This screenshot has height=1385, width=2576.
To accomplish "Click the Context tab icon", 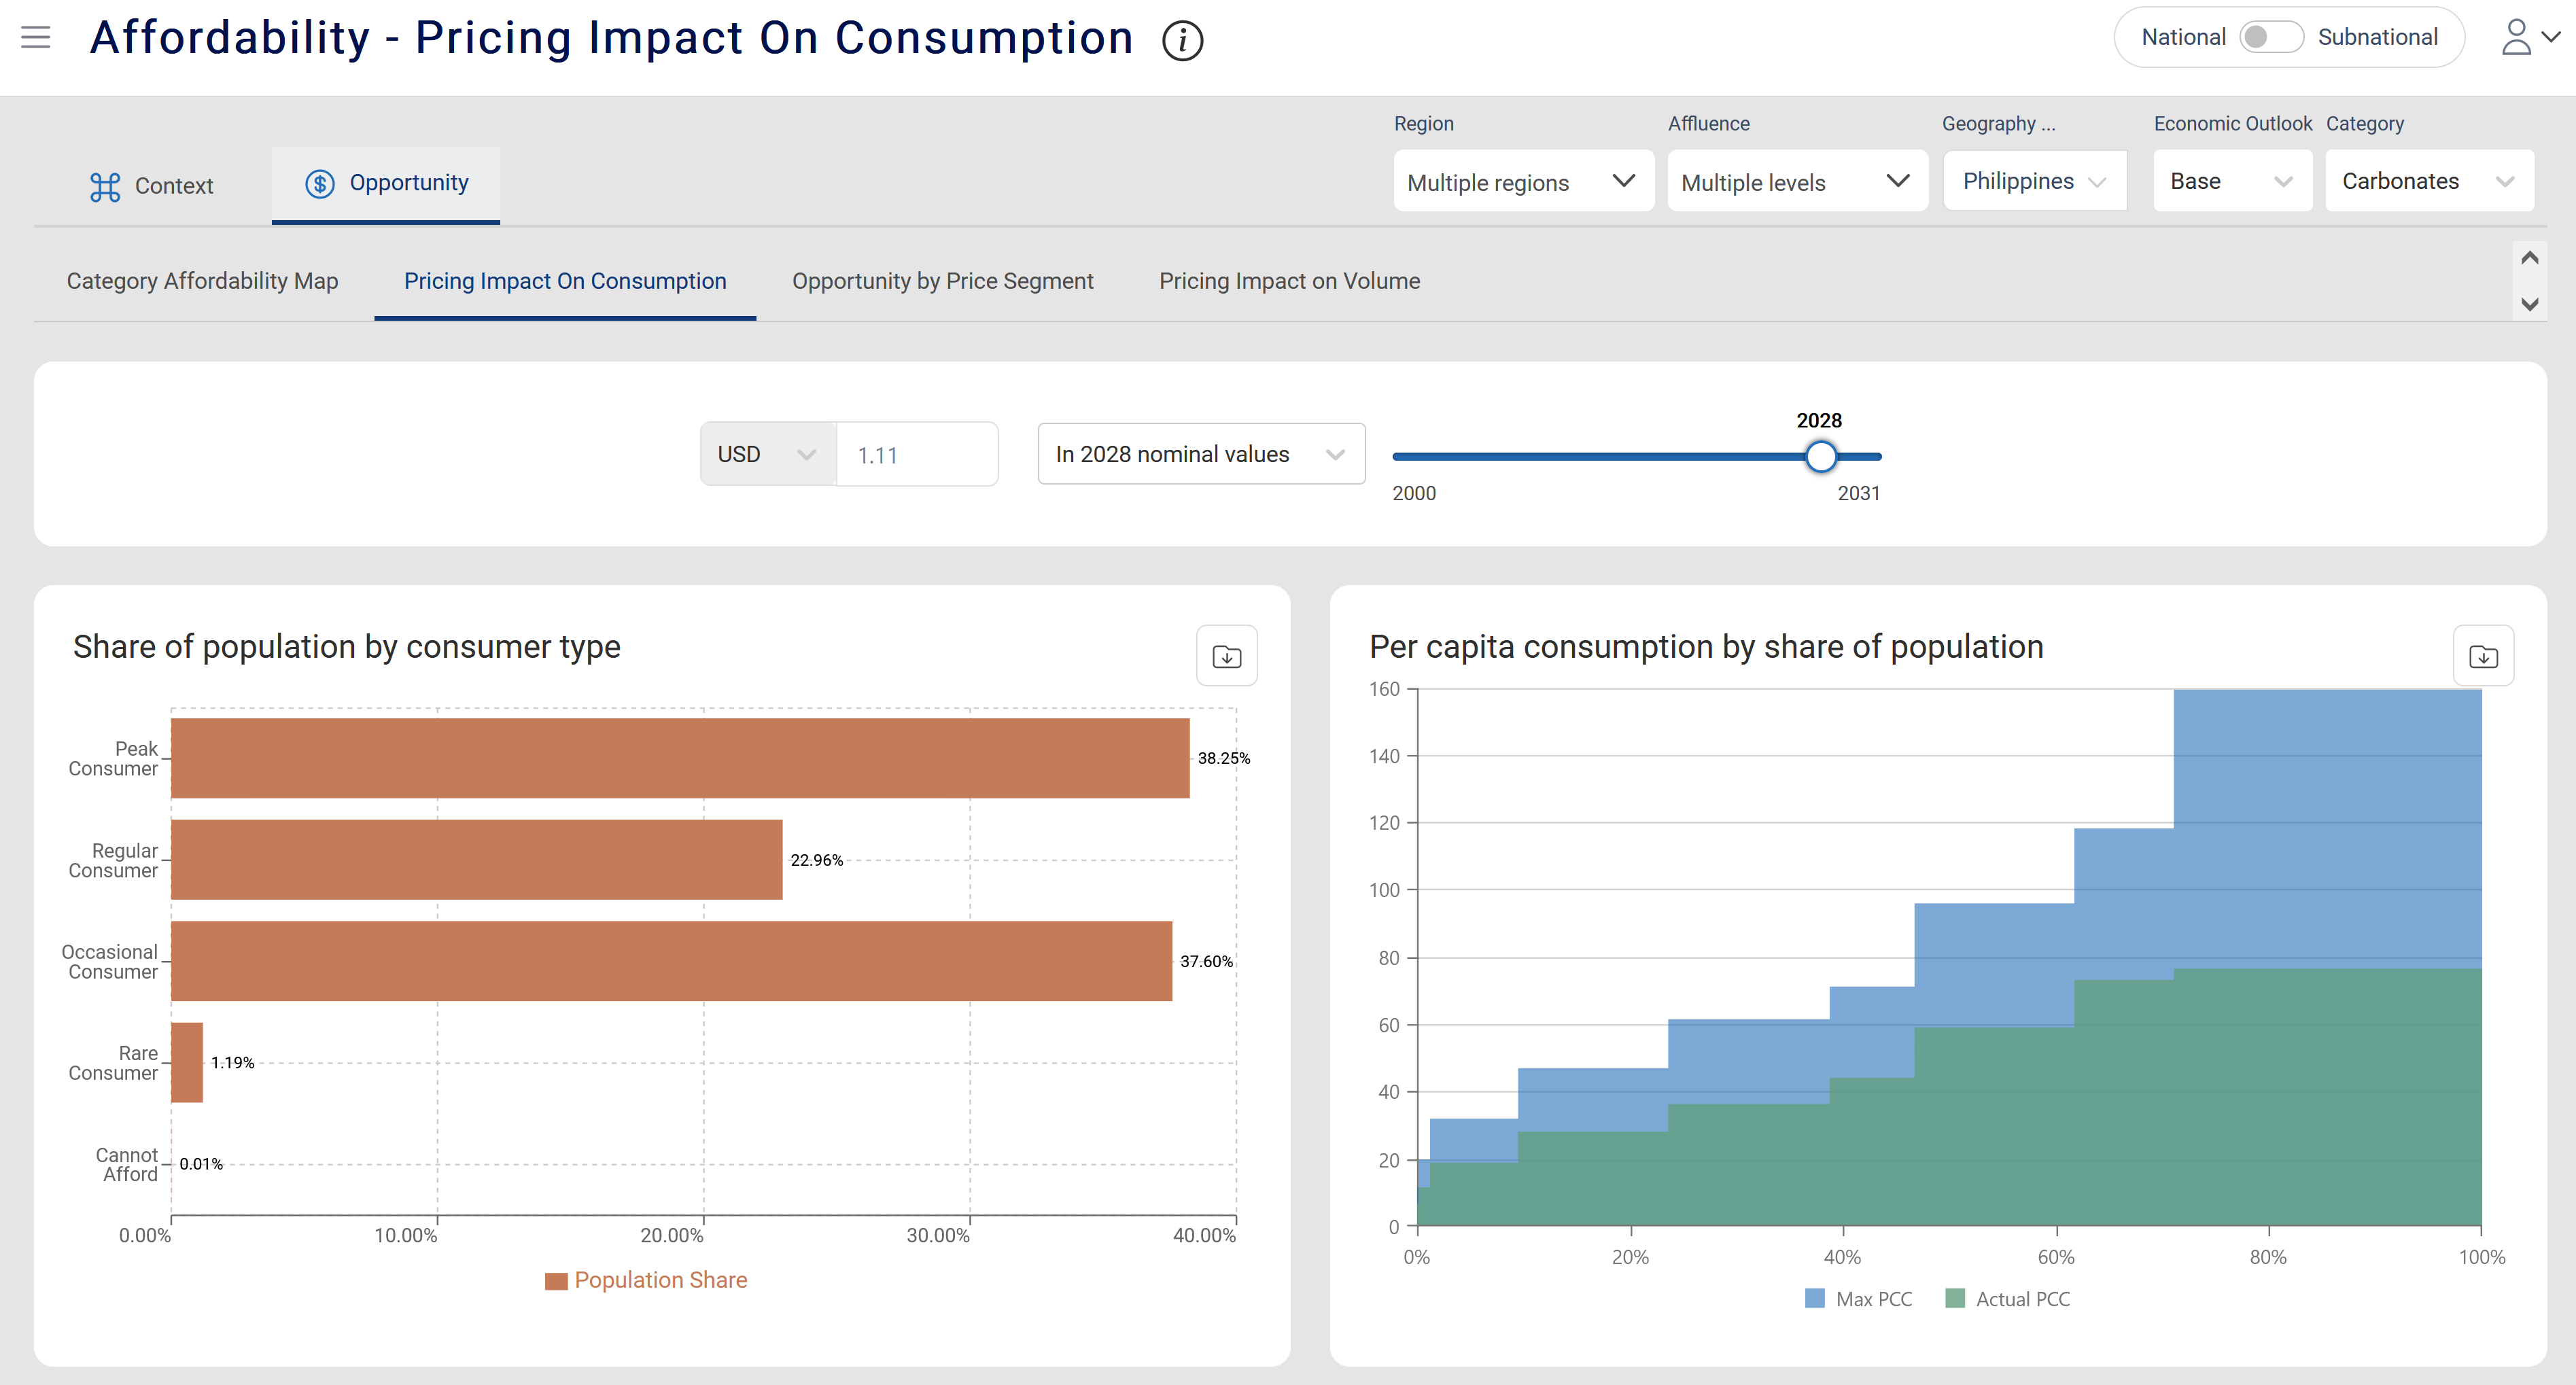I will [105, 186].
